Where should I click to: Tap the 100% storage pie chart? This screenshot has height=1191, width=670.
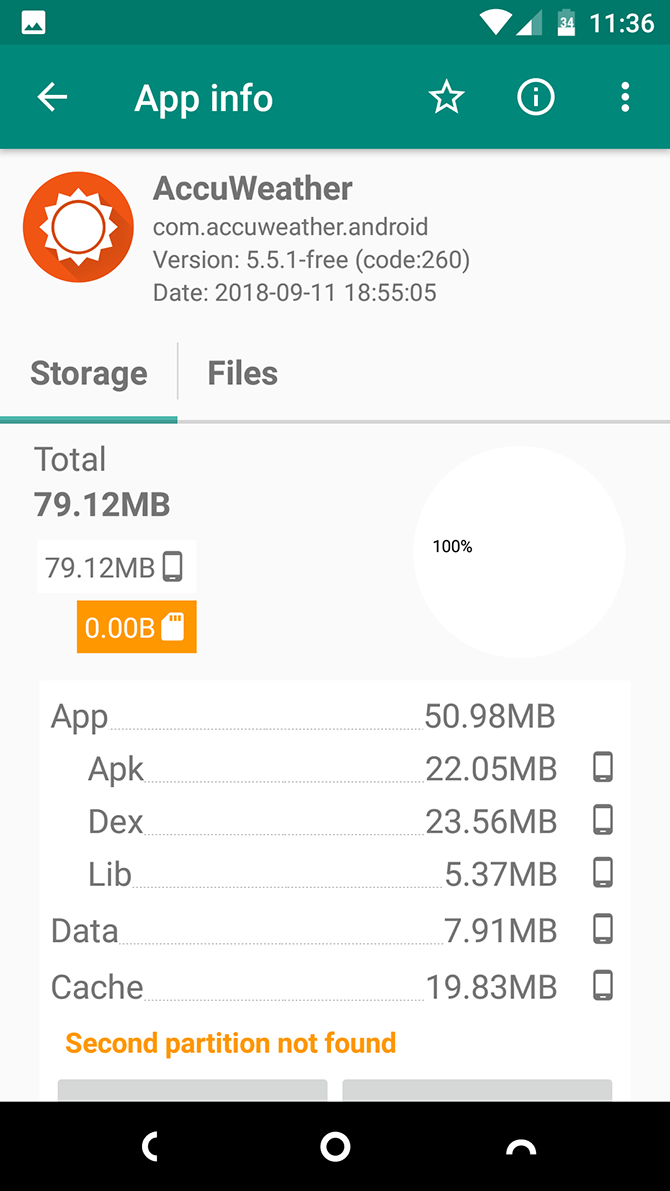[519, 551]
